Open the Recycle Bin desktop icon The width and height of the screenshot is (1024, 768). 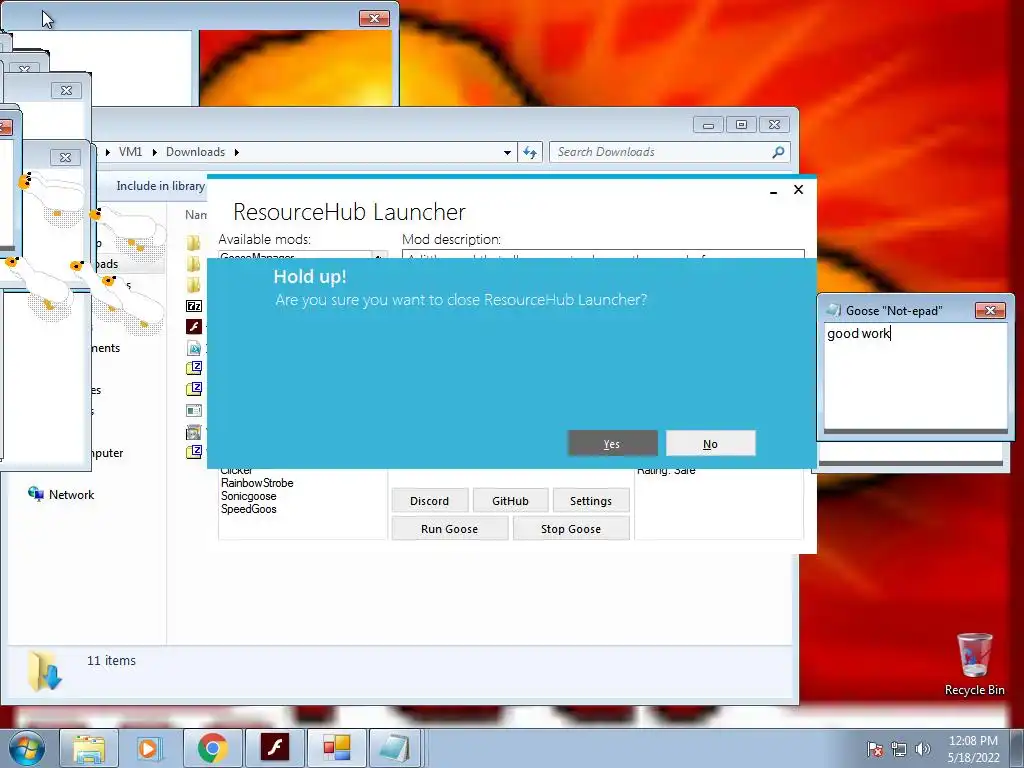[x=974, y=665]
